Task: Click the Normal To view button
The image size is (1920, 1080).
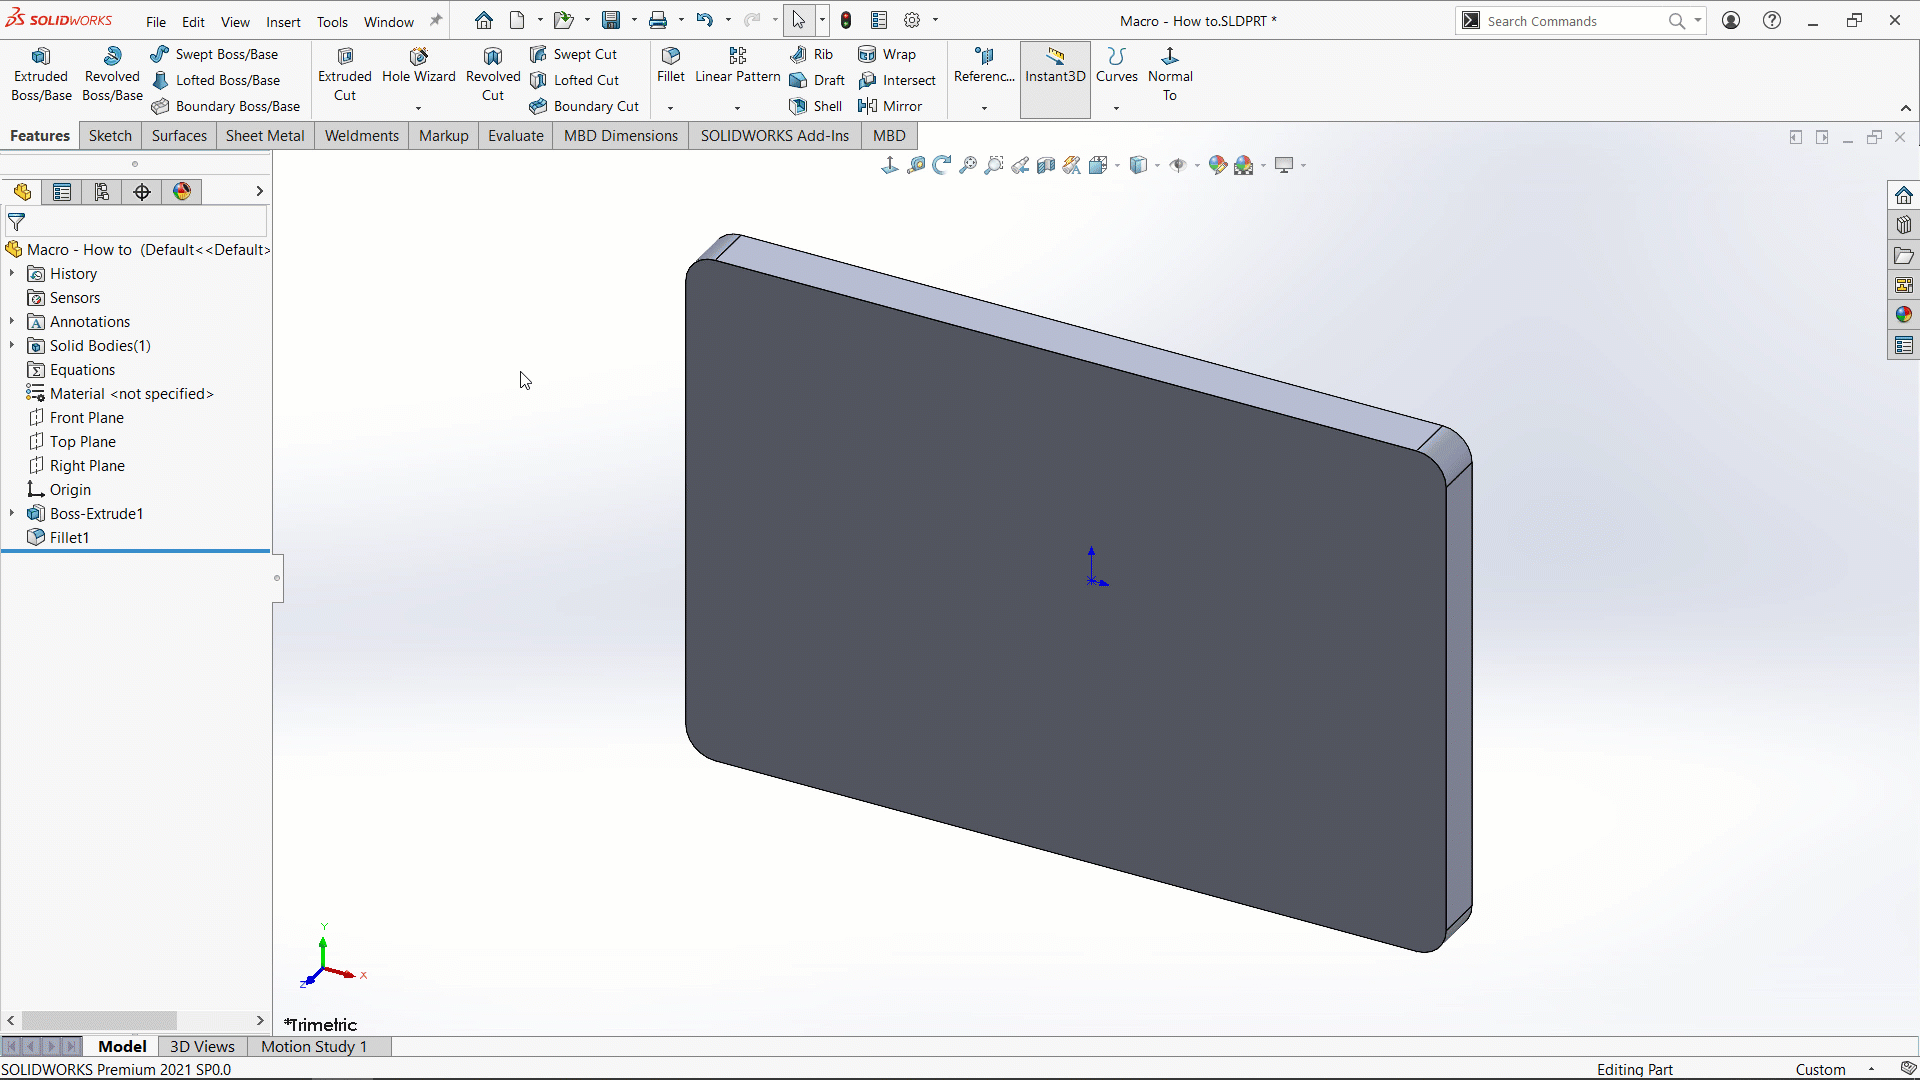Action: (1170, 75)
